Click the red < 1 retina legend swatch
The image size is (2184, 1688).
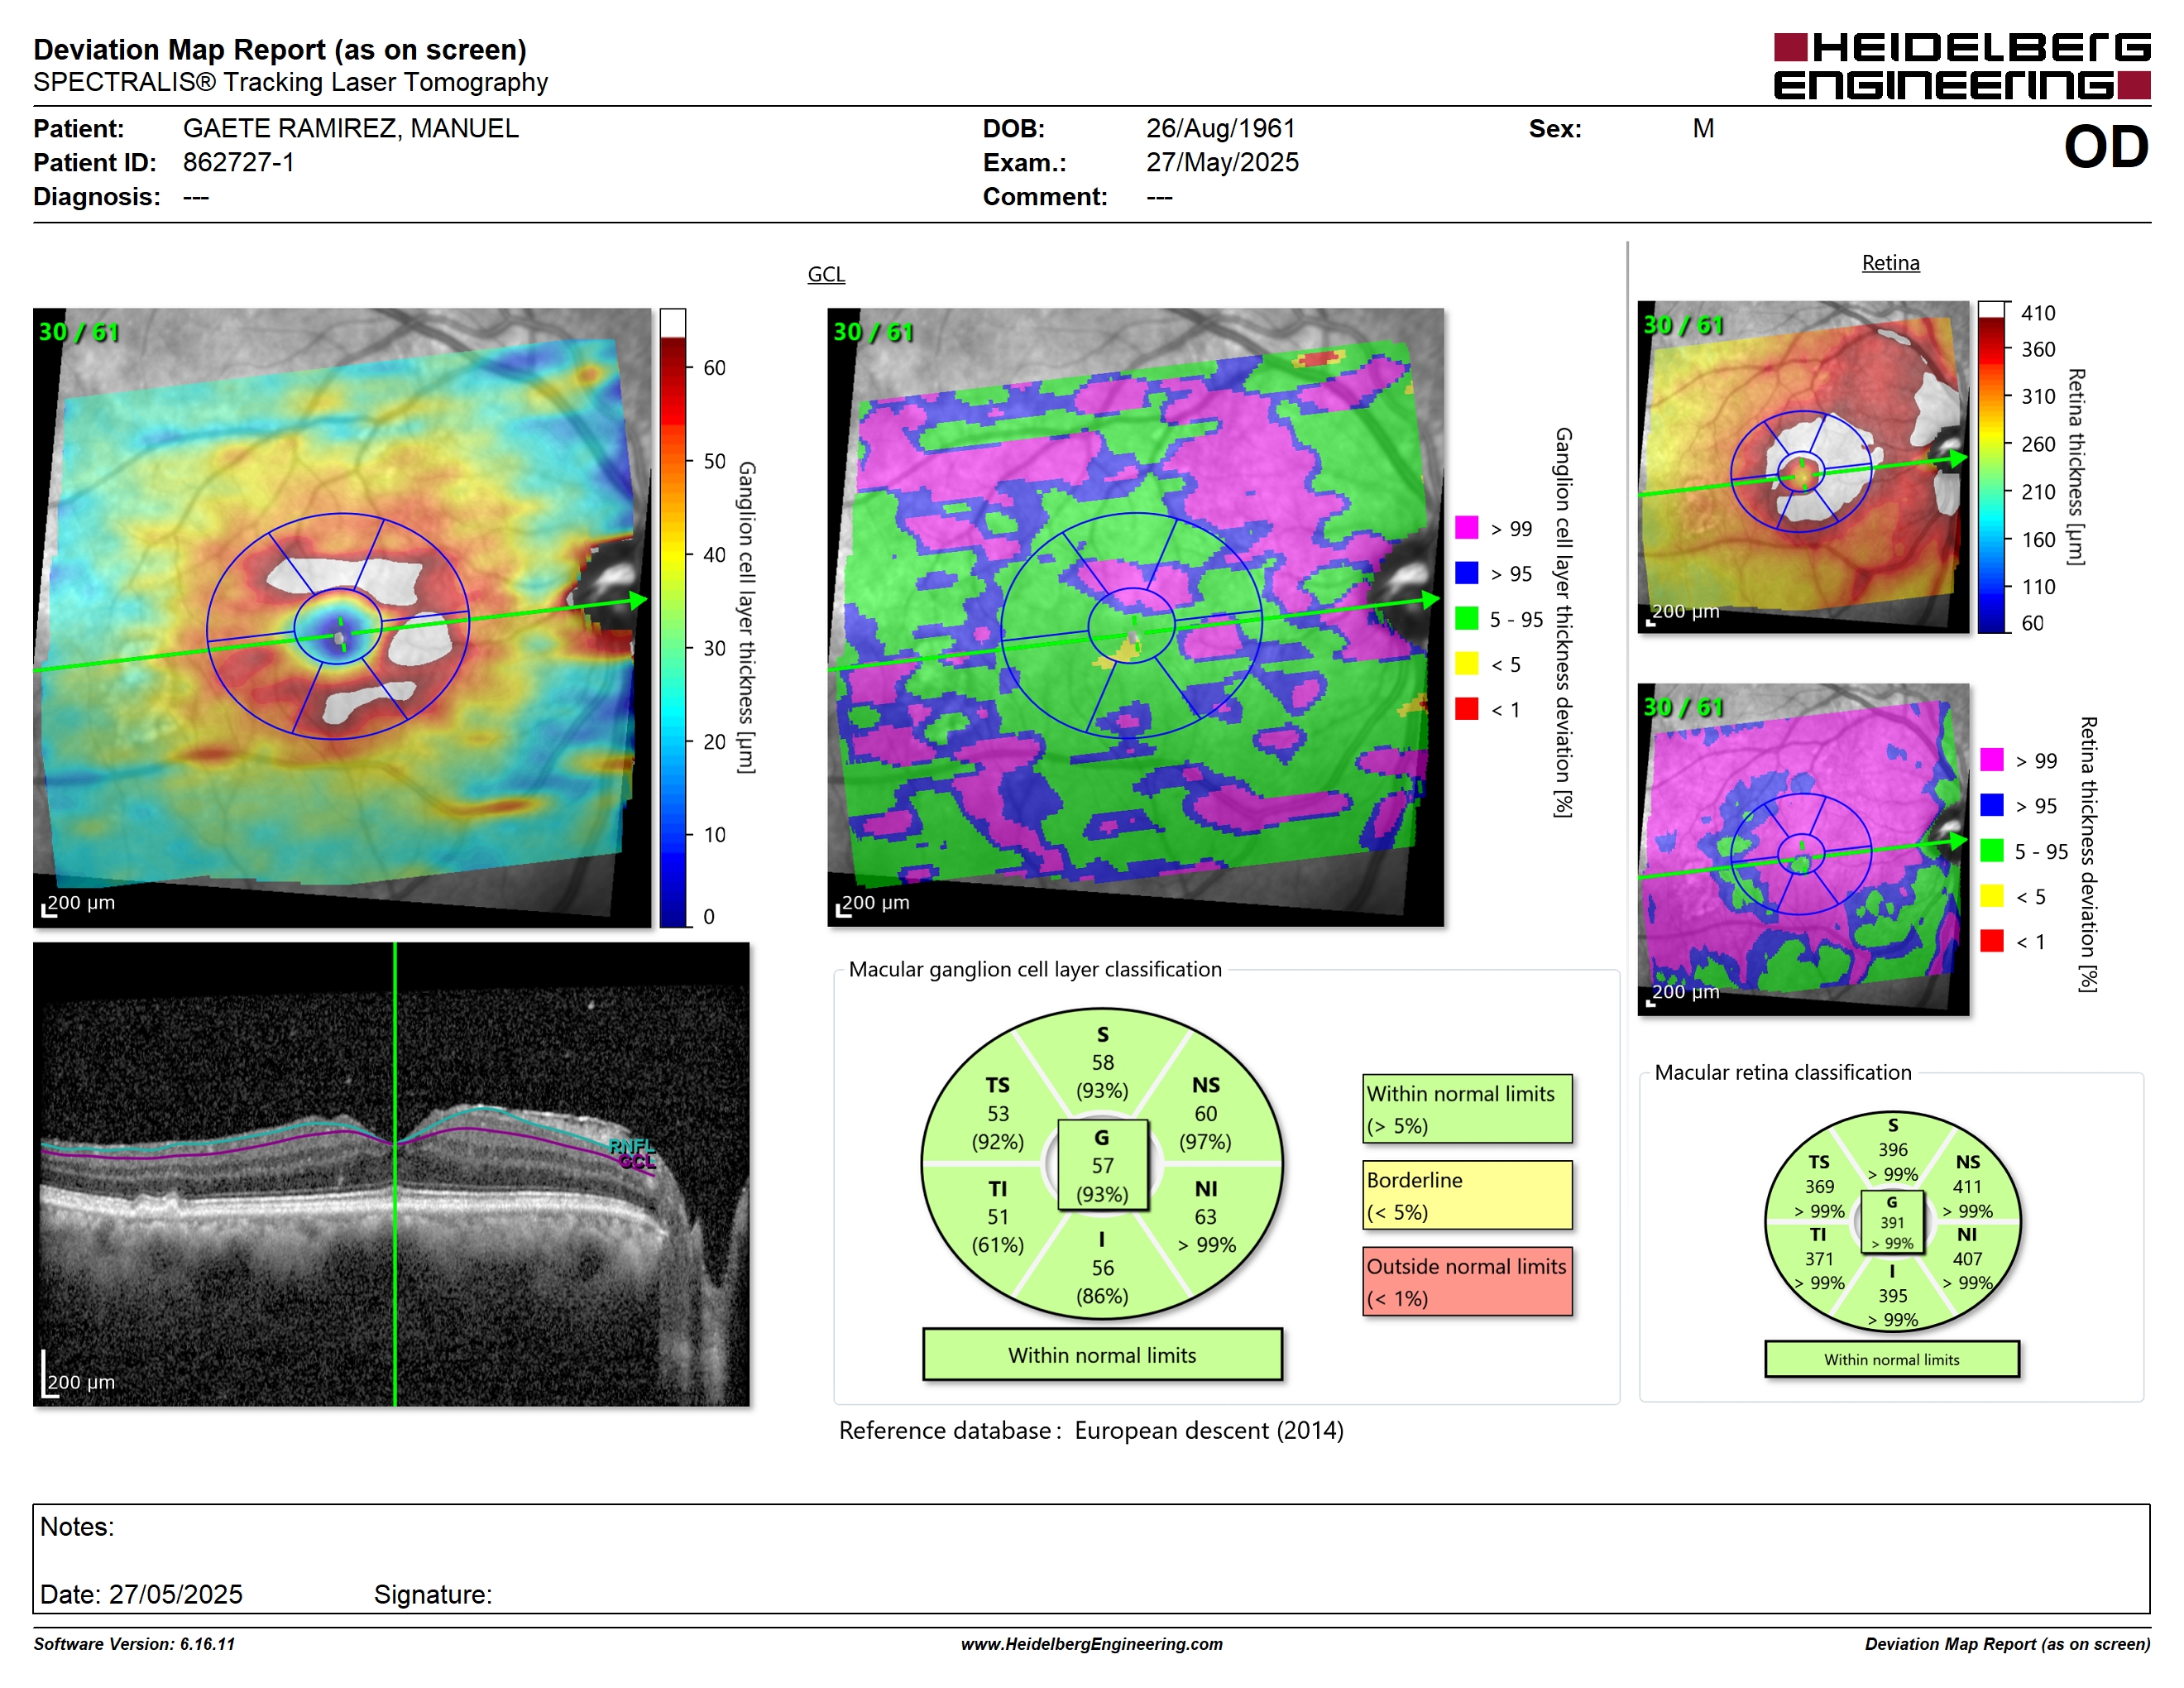[1991, 941]
